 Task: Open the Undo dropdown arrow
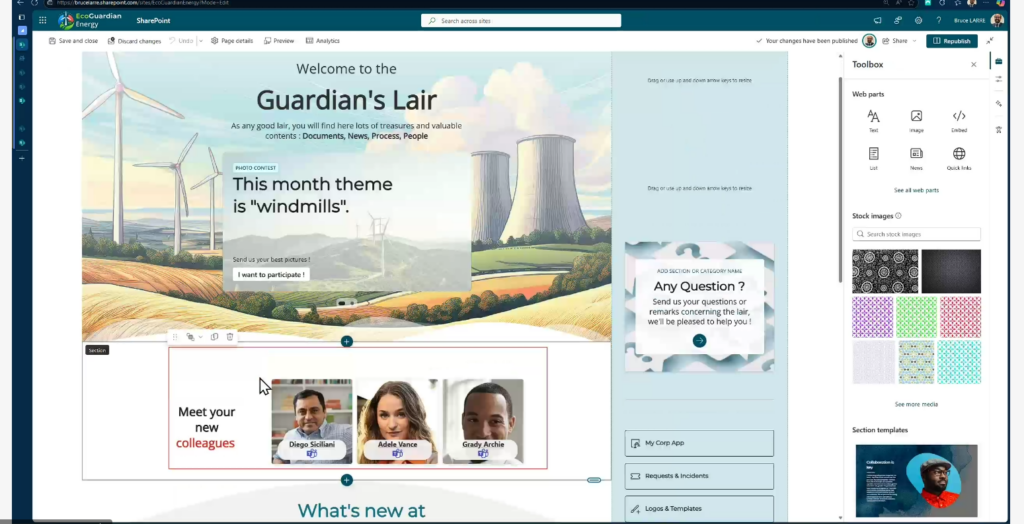point(200,41)
